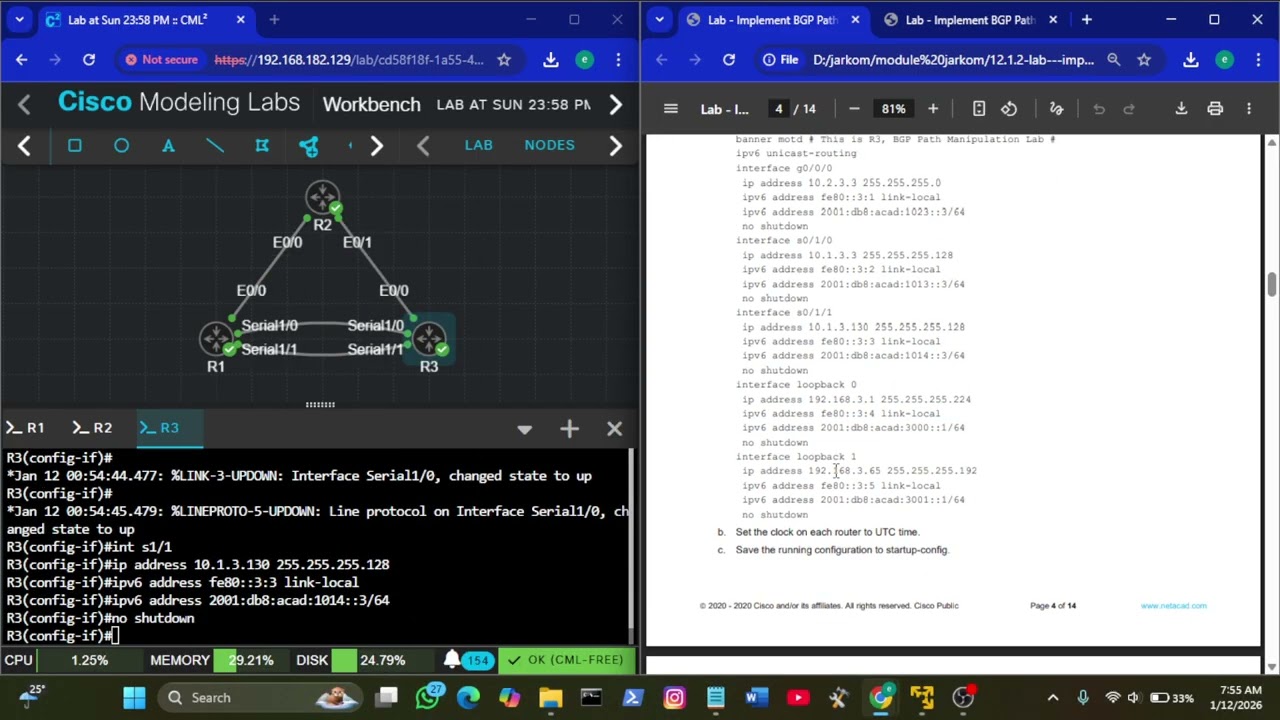The width and height of the screenshot is (1280, 720).
Task: Click the left browser address bar URL
Action: (349, 60)
